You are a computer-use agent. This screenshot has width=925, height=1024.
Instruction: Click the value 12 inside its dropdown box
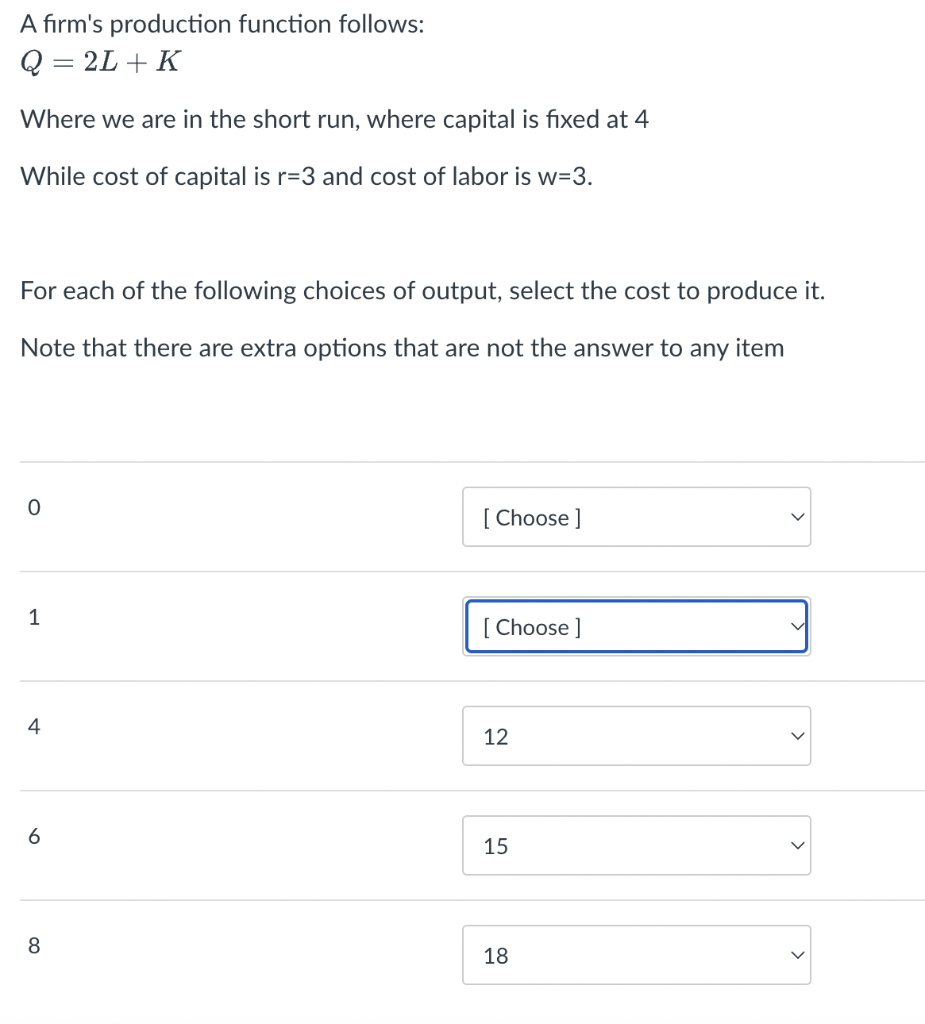pyautogui.click(x=494, y=735)
